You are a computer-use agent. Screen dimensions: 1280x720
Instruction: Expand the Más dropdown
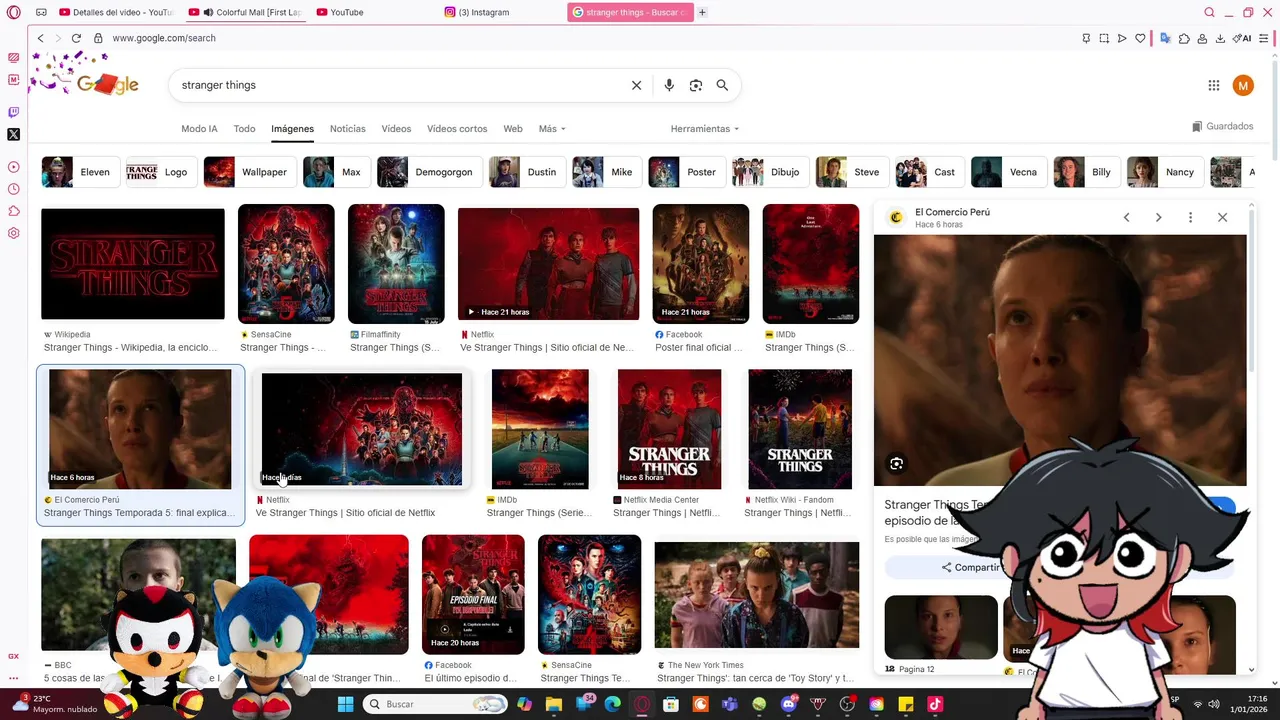[x=552, y=129]
